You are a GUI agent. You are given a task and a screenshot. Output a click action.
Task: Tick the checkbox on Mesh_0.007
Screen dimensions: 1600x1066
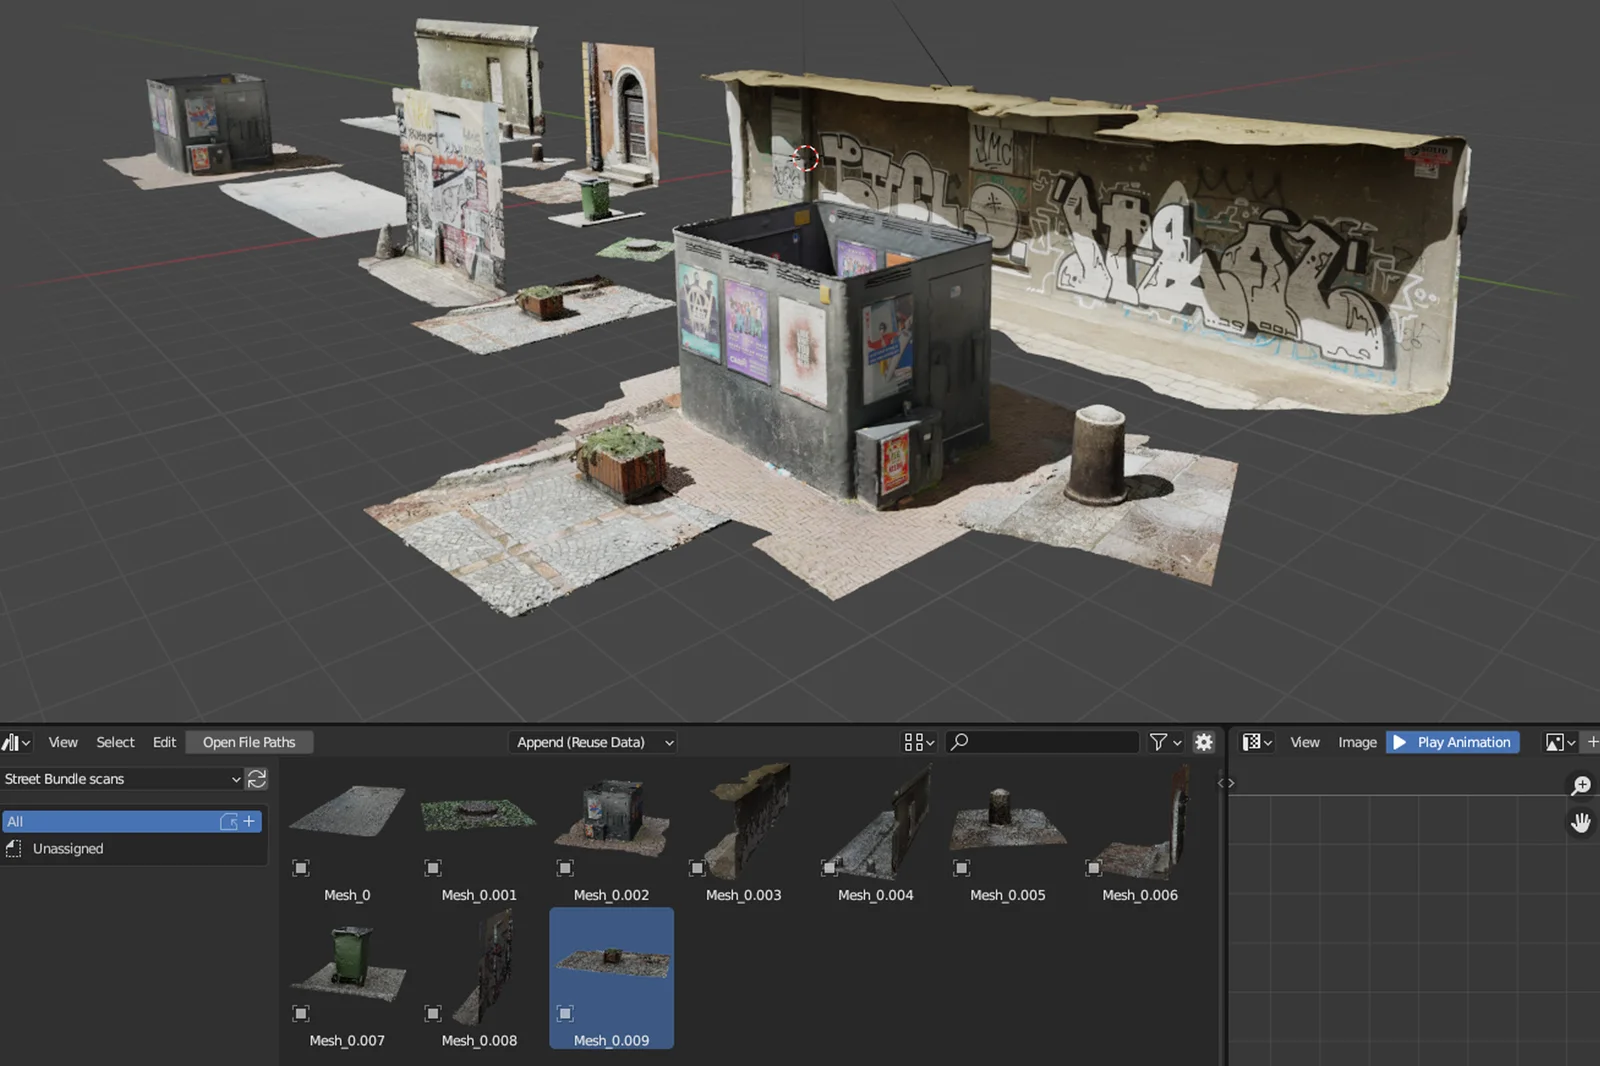[x=301, y=1013]
